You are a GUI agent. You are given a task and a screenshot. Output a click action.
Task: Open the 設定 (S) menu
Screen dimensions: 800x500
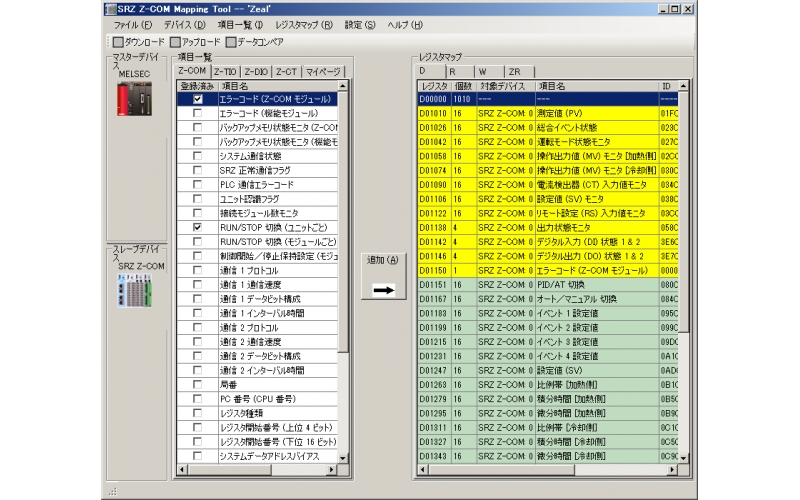pyautogui.click(x=360, y=25)
